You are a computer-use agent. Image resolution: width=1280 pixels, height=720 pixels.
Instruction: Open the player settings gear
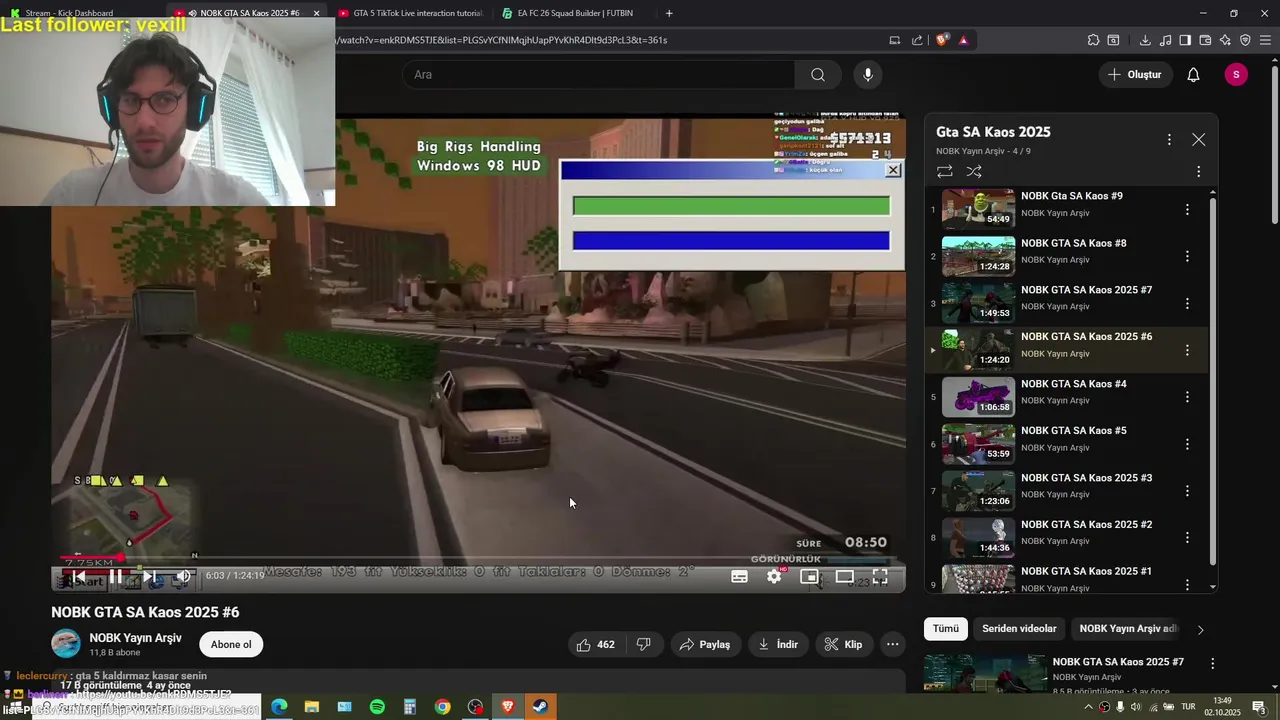774,577
